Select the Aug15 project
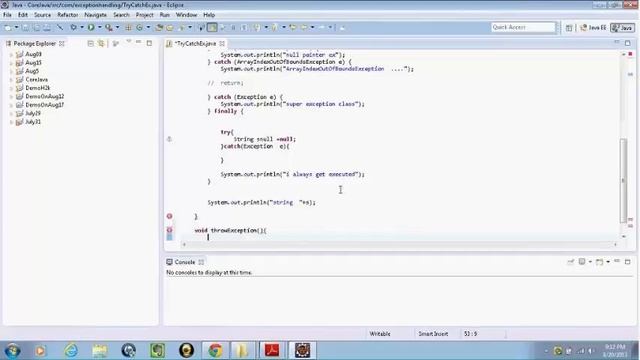 pos(33,63)
